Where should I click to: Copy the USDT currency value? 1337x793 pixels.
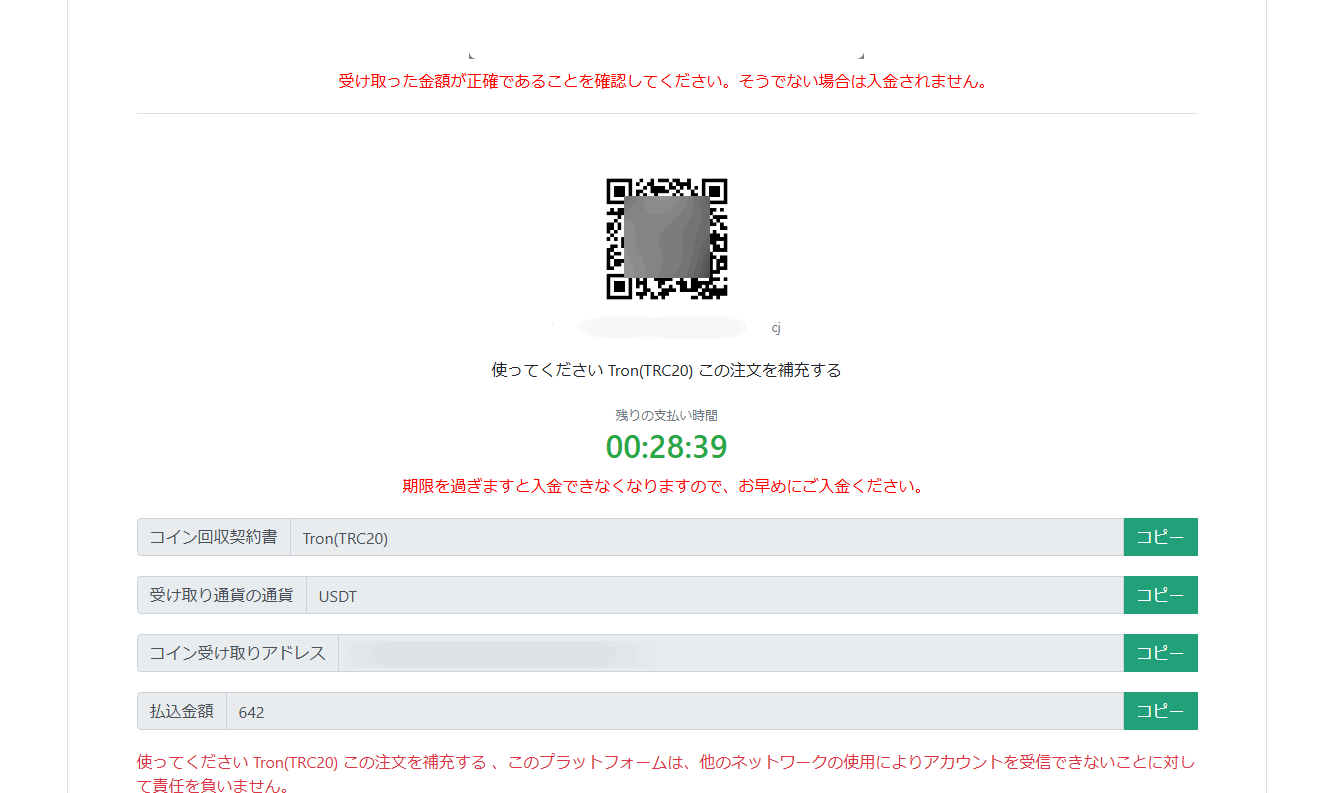(x=1160, y=595)
